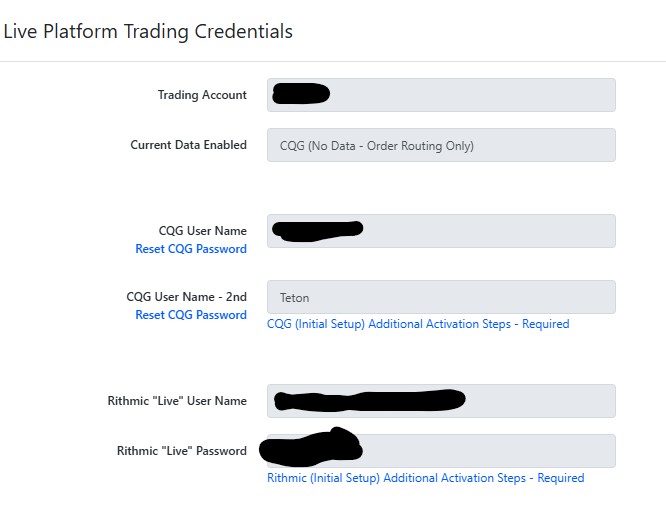Click Reset CQG Password under CQG User Name
The width and height of the screenshot is (666, 525).
coord(191,249)
